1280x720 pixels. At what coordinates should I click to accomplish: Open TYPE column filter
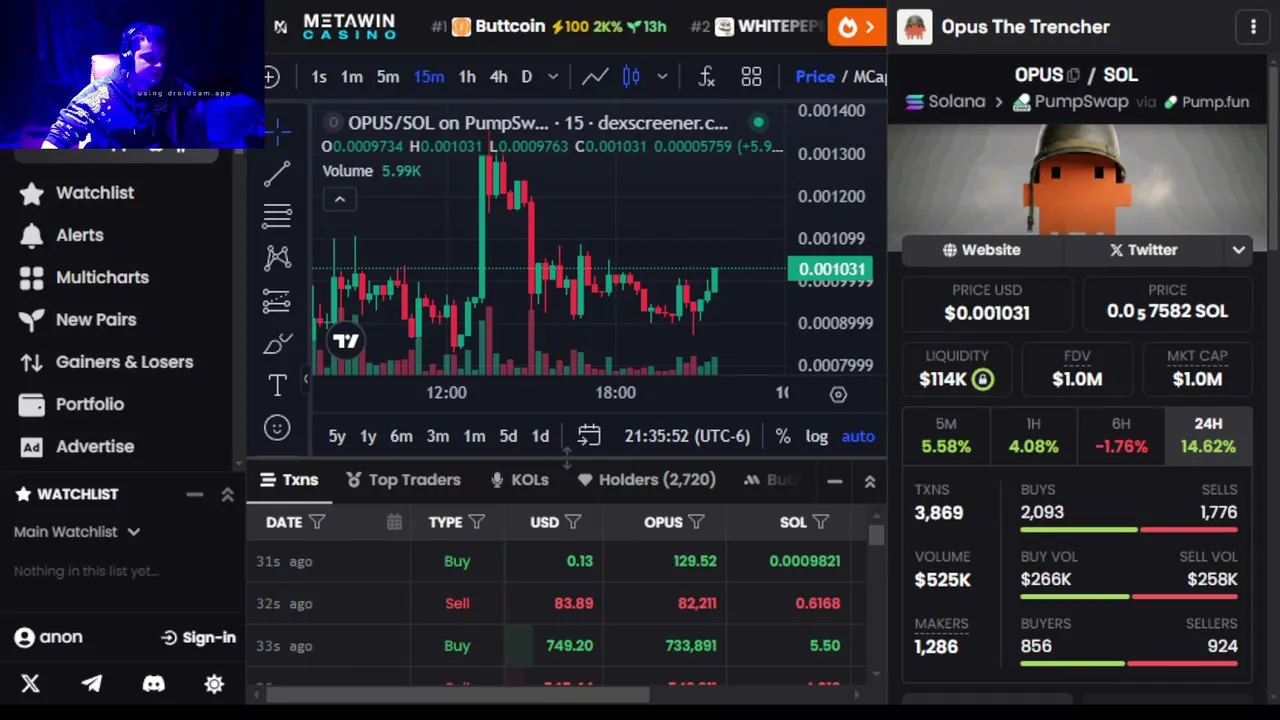tap(476, 522)
